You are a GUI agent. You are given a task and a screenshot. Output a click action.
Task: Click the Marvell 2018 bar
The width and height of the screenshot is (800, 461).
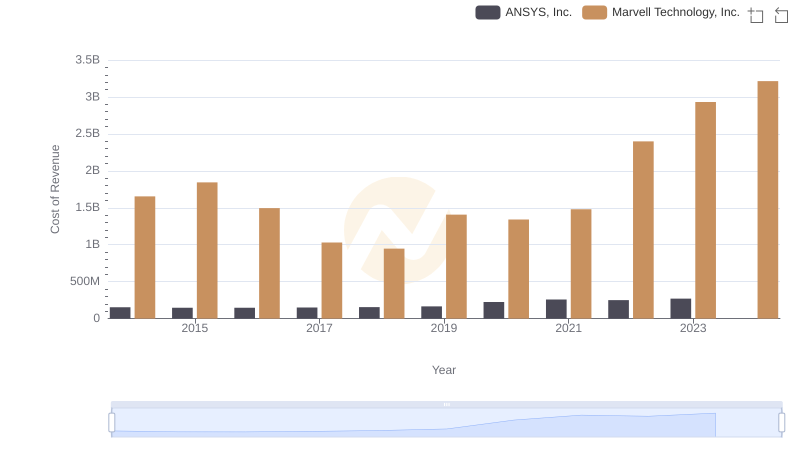click(x=394, y=283)
